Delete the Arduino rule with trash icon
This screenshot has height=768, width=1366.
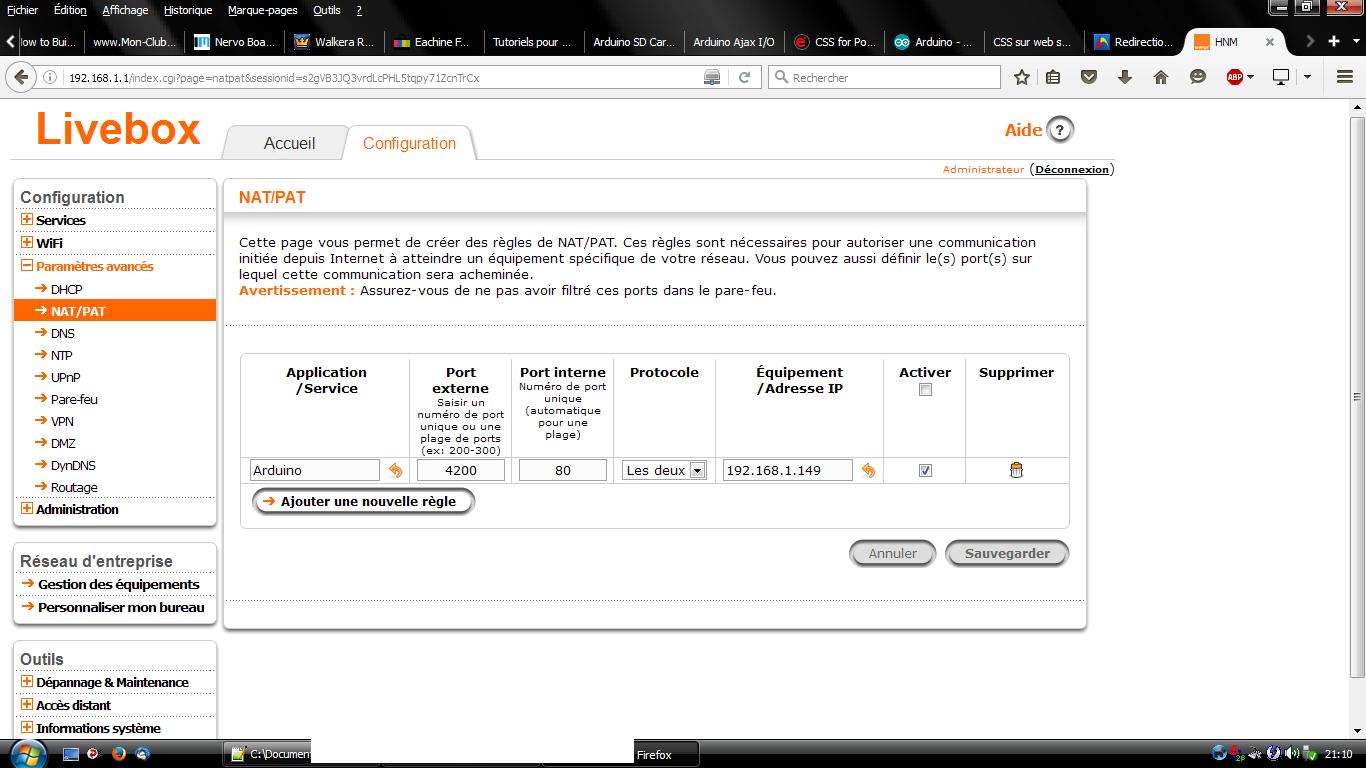(x=1016, y=470)
